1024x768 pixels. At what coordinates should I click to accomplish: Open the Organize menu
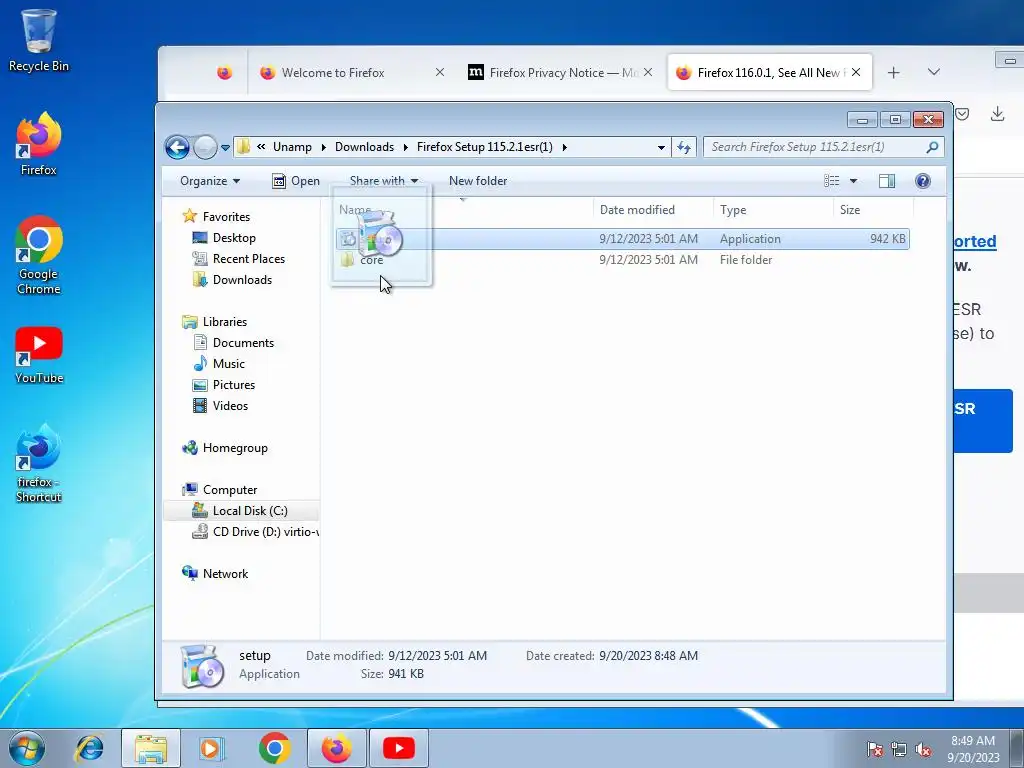pyautogui.click(x=210, y=181)
